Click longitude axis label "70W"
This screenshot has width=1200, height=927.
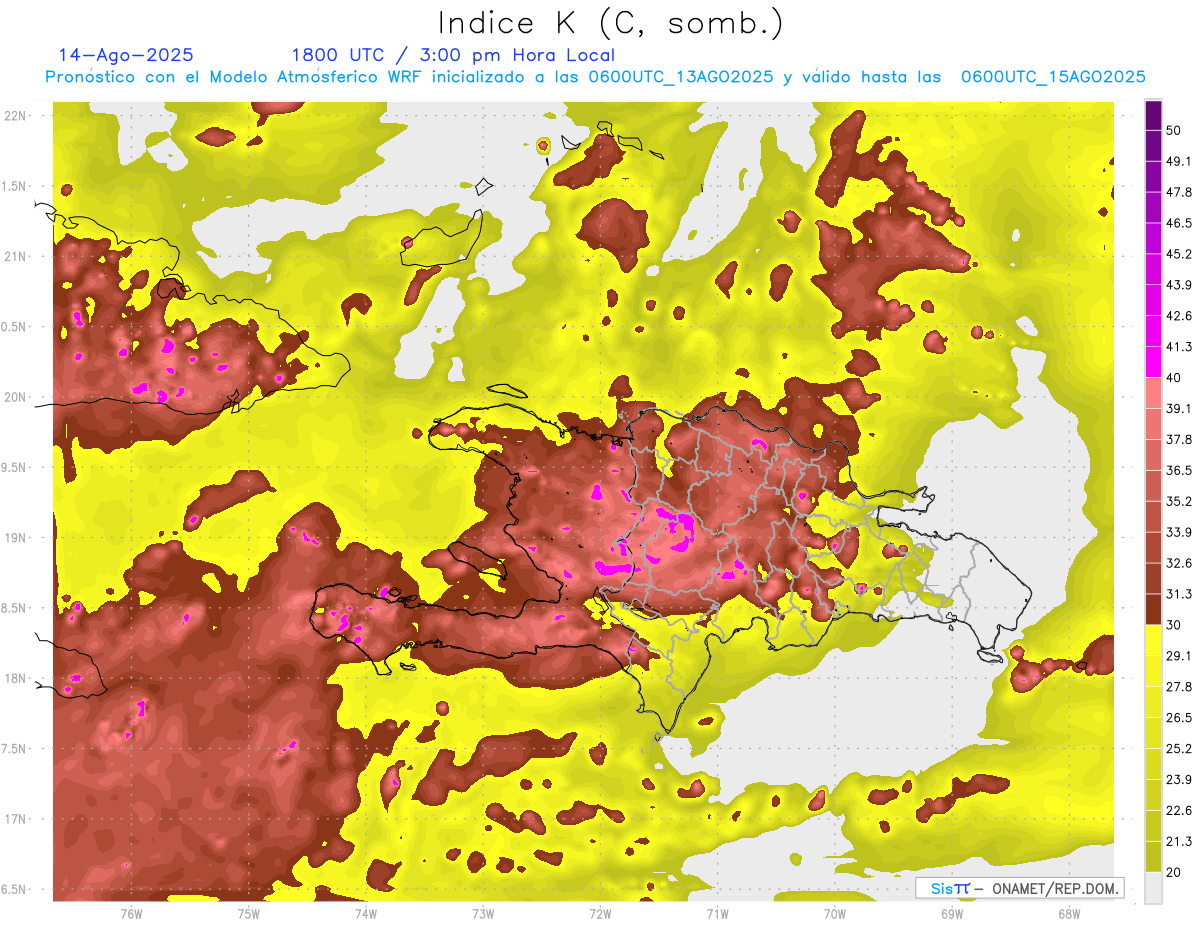[x=834, y=914]
